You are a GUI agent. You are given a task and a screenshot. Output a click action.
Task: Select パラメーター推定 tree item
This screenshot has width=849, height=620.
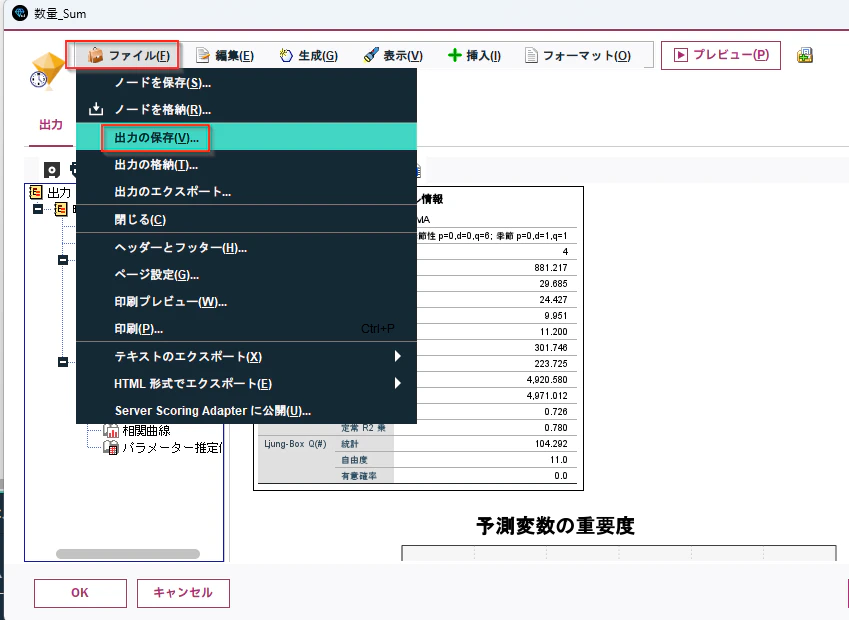tap(172, 448)
